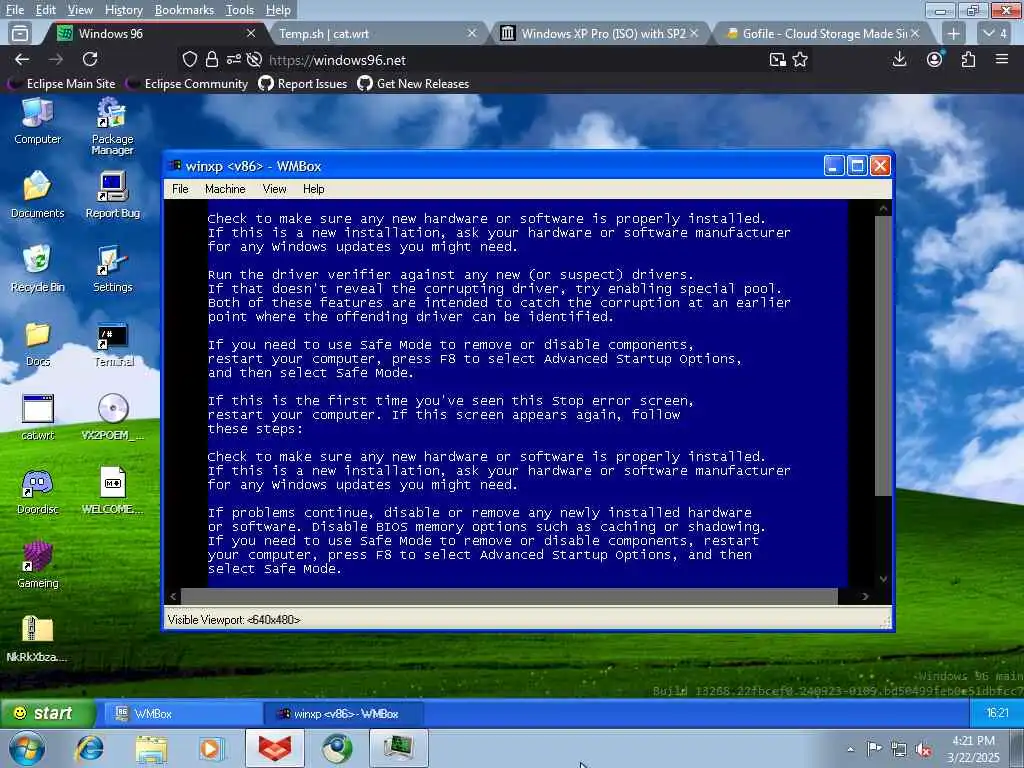Click the Windows system clock 4:21 PM
Image resolution: width=1024 pixels, height=768 pixels.
973,749
